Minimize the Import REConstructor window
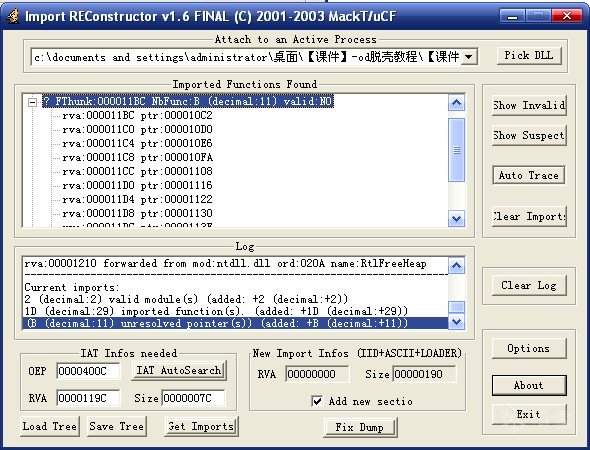The width and height of the screenshot is (590, 450). (512, 16)
